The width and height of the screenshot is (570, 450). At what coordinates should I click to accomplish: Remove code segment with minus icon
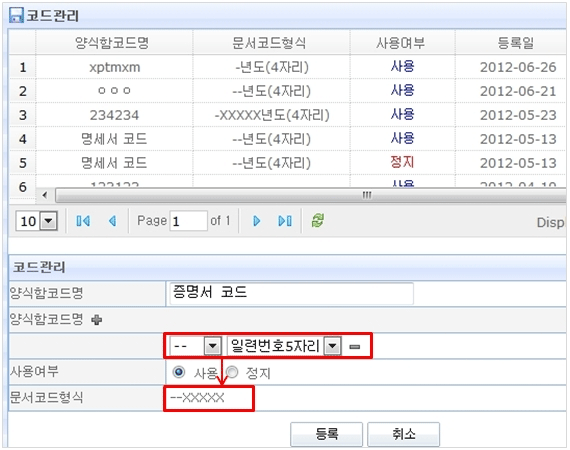(x=354, y=347)
